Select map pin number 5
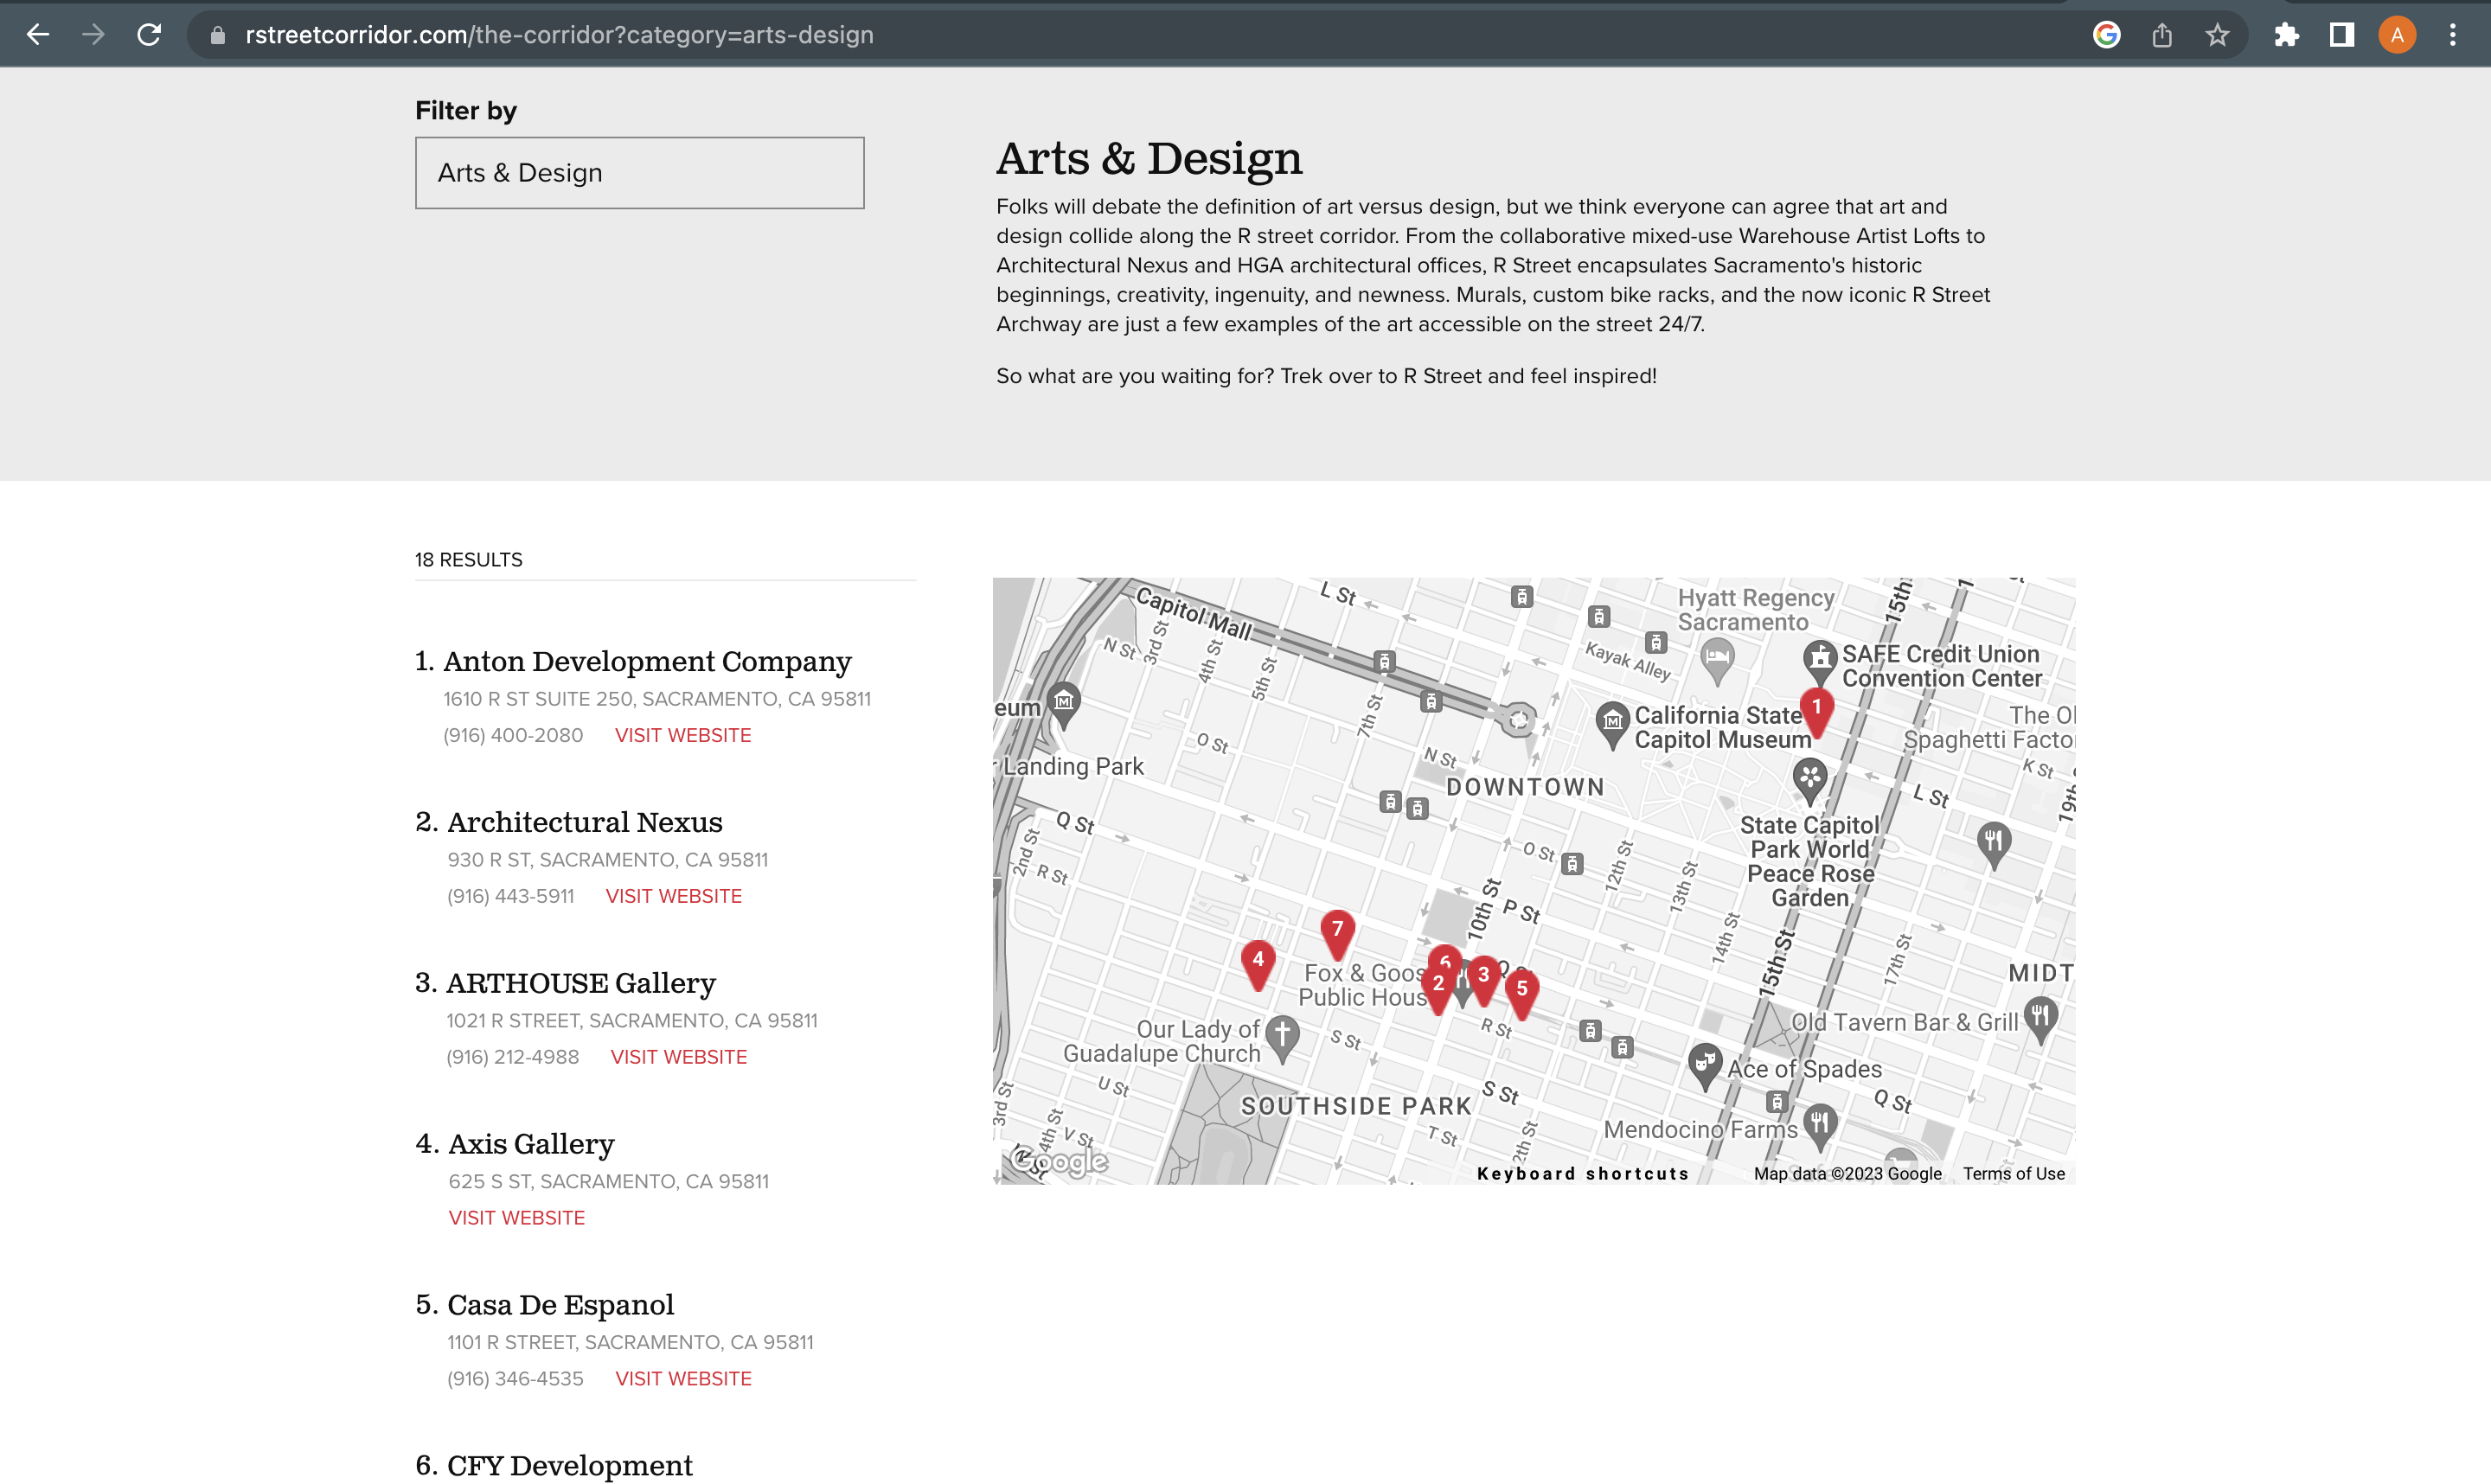The width and height of the screenshot is (2491, 1484). pyautogui.click(x=1522, y=993)
